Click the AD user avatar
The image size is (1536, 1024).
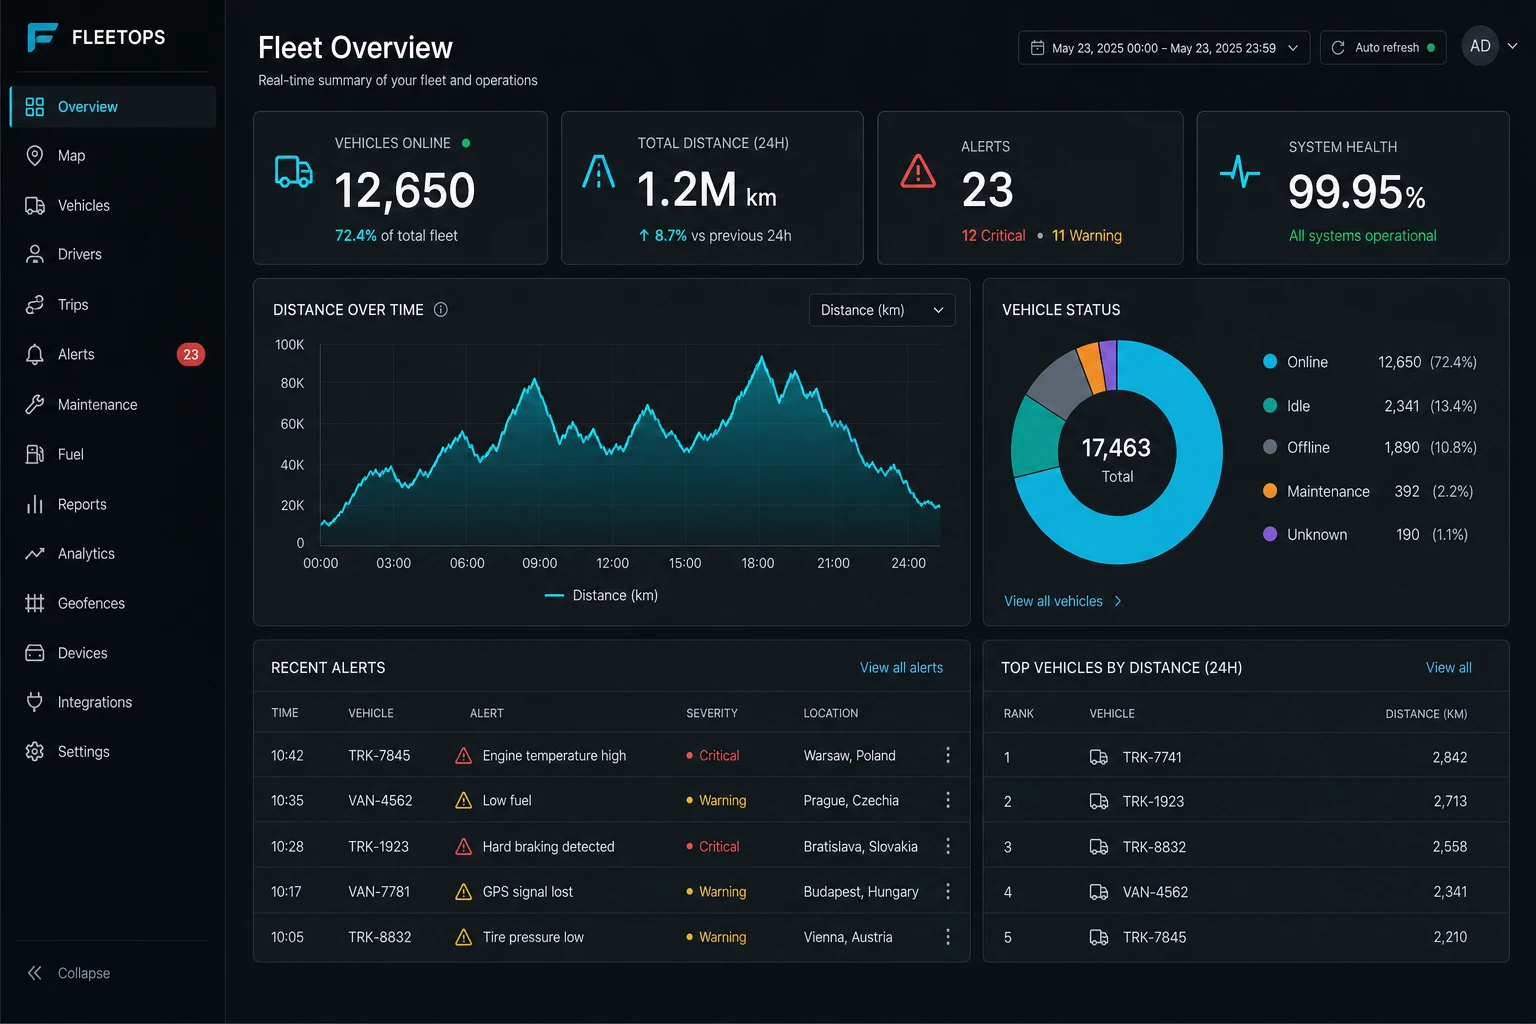[x=1480, y=46]
